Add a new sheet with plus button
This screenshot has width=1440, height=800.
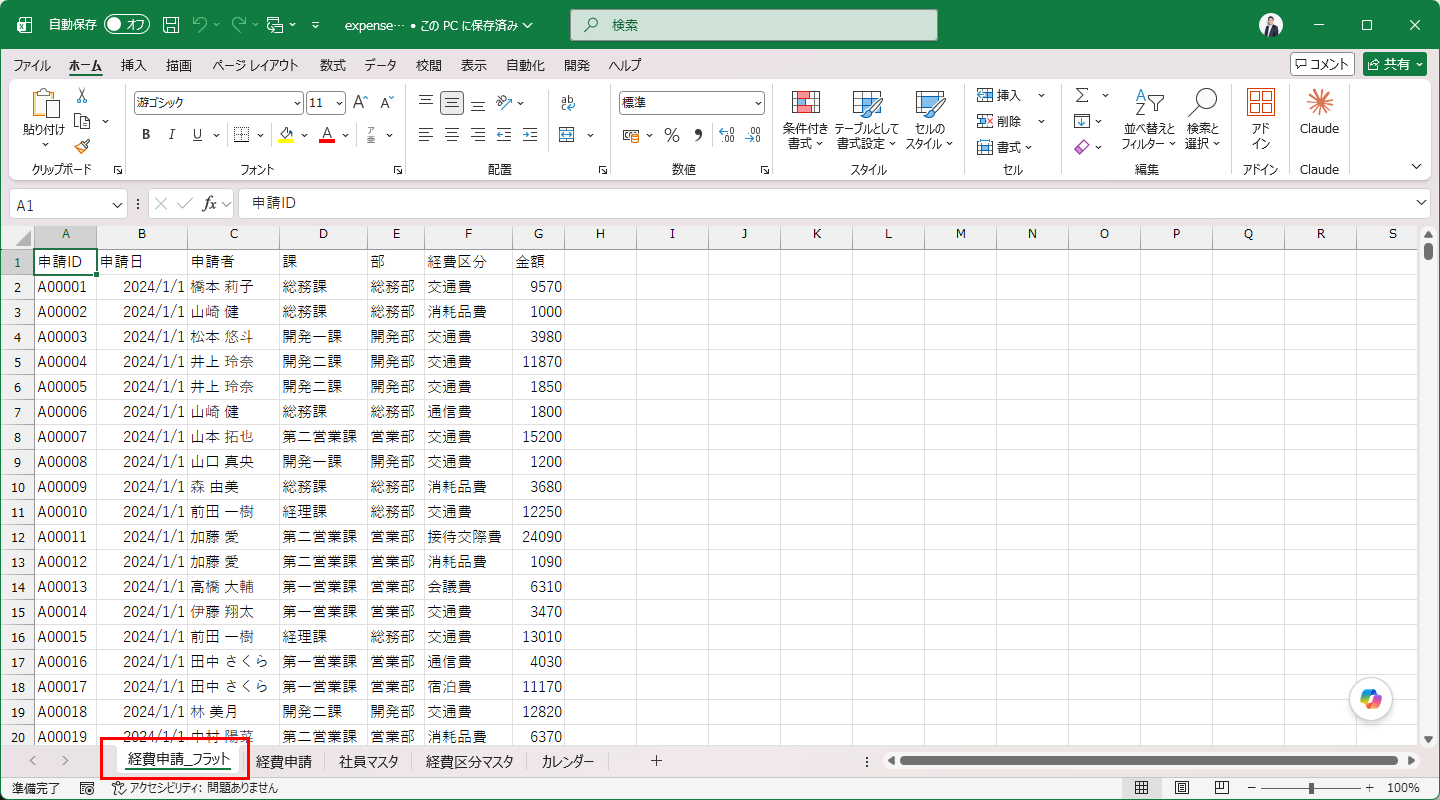click(656, 761)
